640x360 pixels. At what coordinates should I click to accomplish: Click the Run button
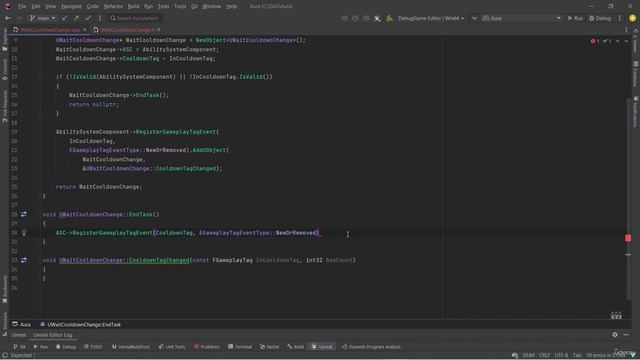575,18
